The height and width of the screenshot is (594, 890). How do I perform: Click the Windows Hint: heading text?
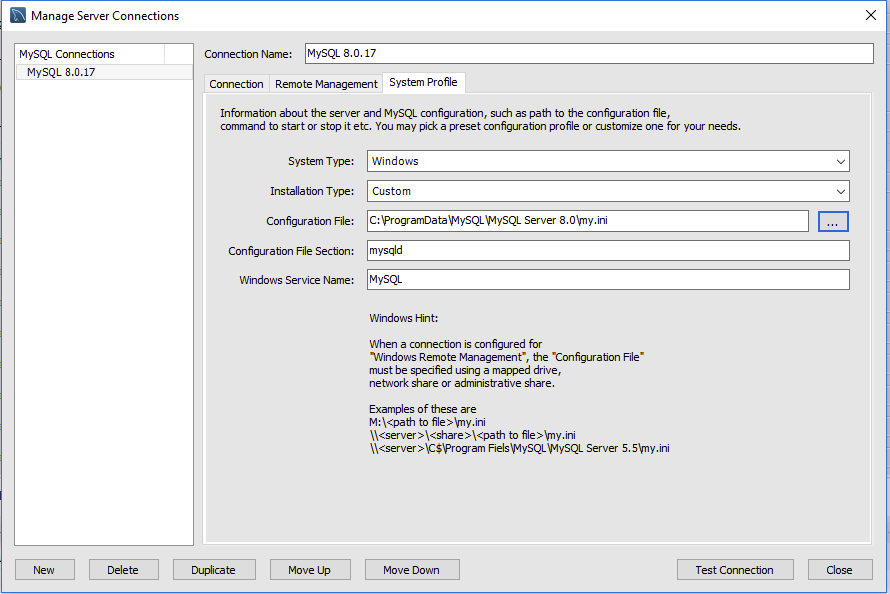tap(404, 318)
